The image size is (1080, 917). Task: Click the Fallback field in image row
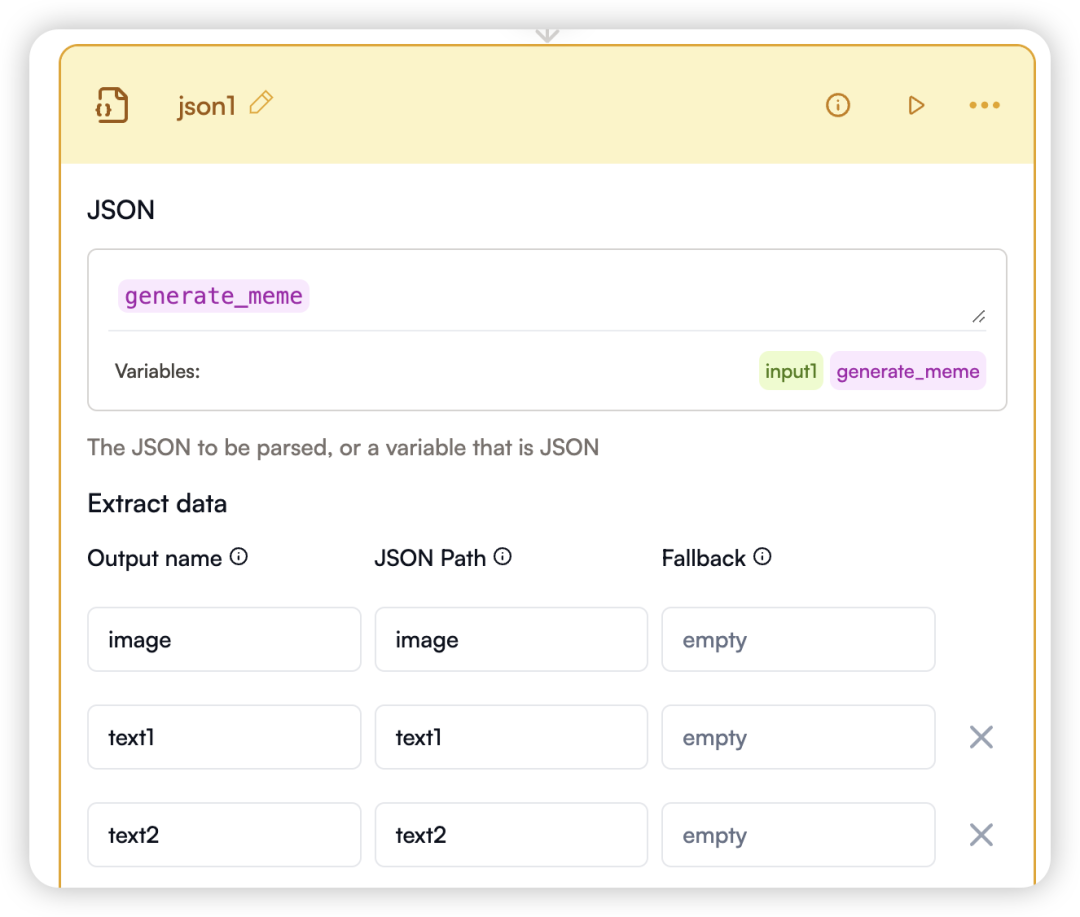coord(798,640)
